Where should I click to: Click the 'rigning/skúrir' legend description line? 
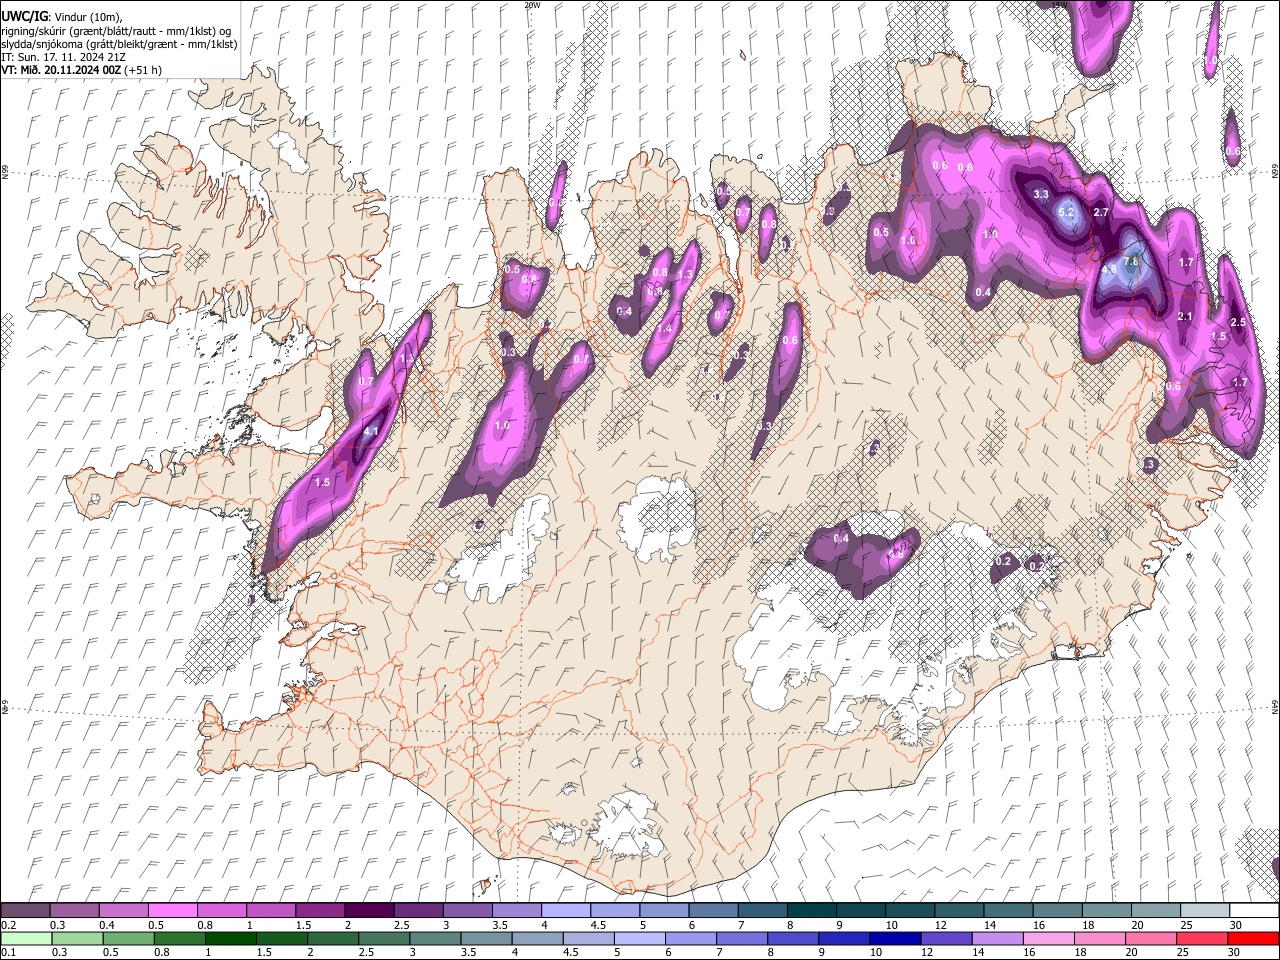pyautogui.click(x=118, y=31)
